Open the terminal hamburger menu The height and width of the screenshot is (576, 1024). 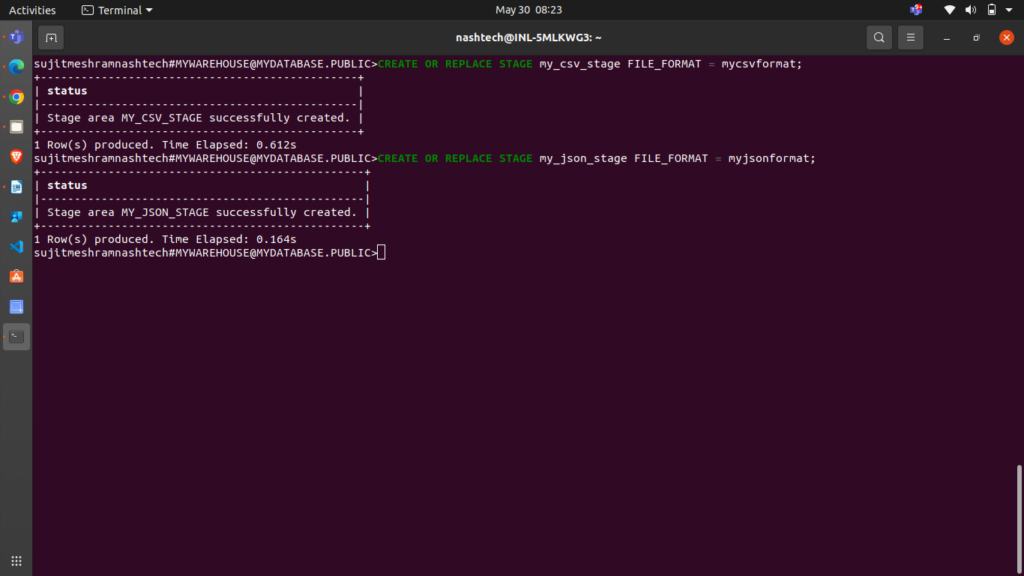pyautogui.click(x=910, y=38)
